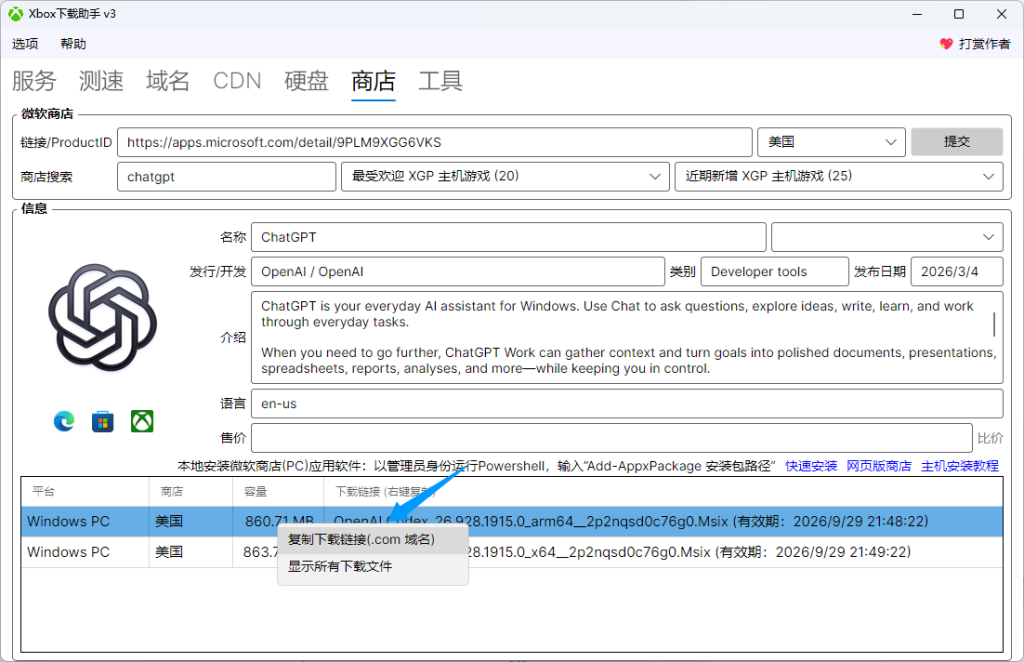Image resolution: width=1024 pixels, height=662 pixels.
Task: Switch to the 工具 tab
Action: click(441, 81)
